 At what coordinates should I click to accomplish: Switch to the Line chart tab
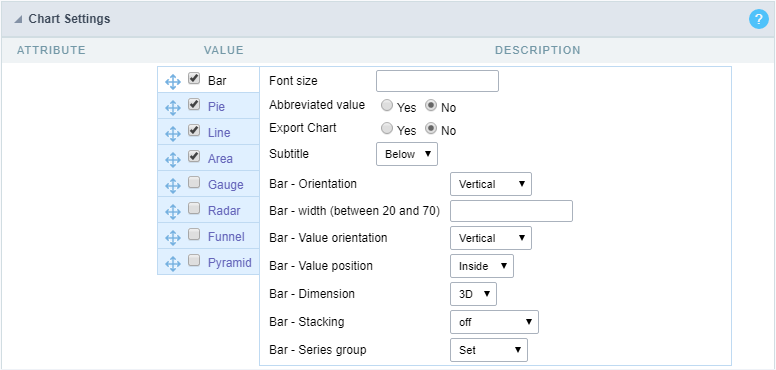(x=219, y=133)
